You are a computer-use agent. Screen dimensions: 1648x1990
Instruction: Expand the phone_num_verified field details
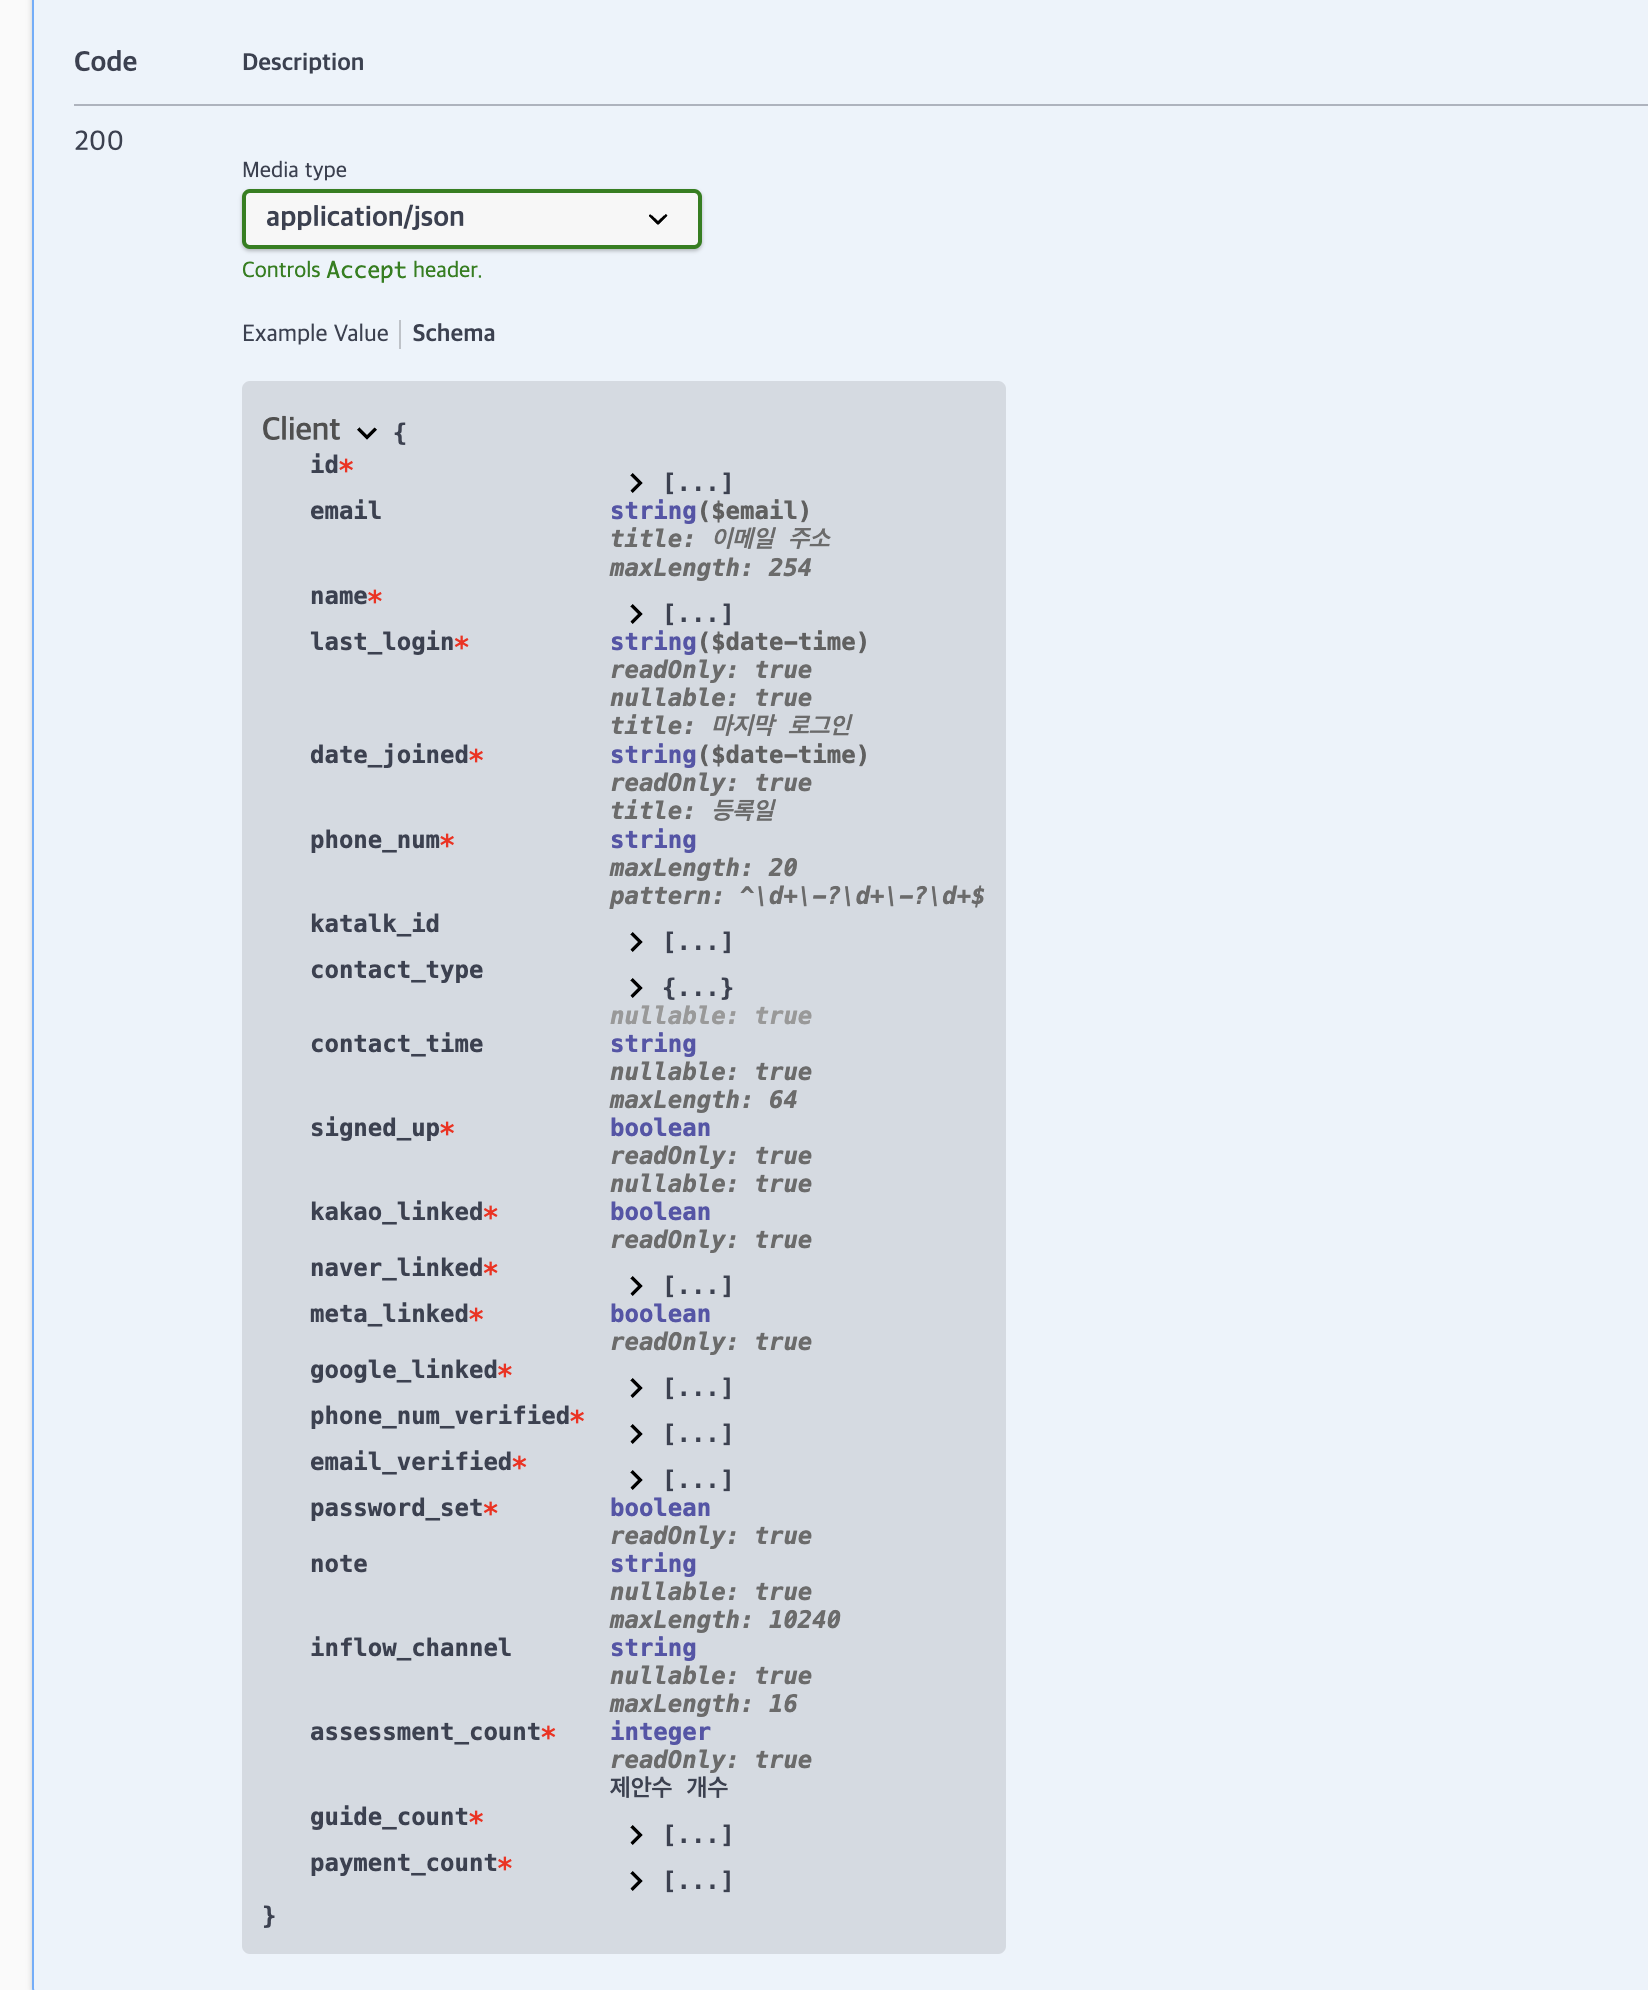click(637, 1434)
